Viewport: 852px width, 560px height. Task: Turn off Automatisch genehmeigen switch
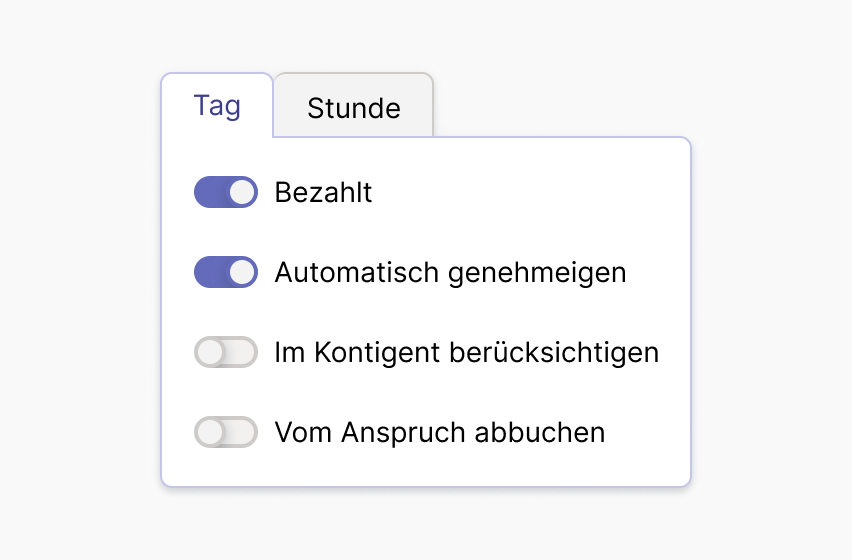(226, 272)
